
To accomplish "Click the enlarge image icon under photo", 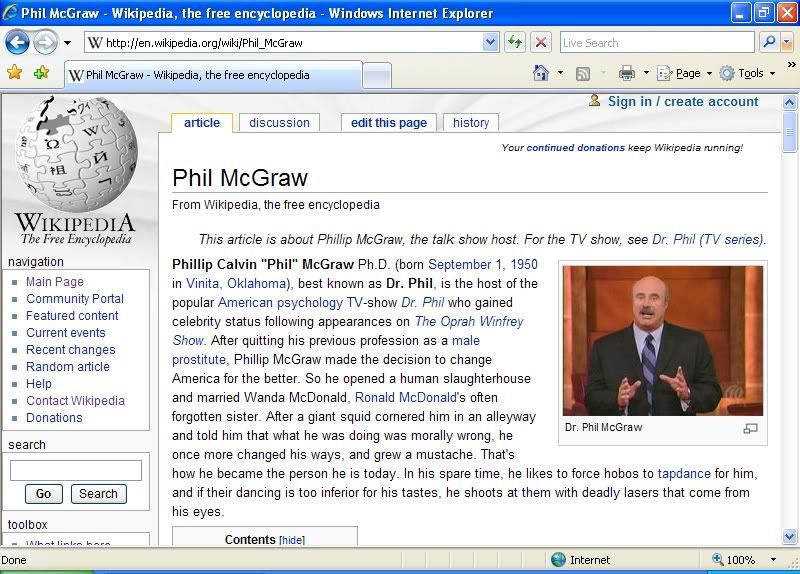I will tap(750, 429).
